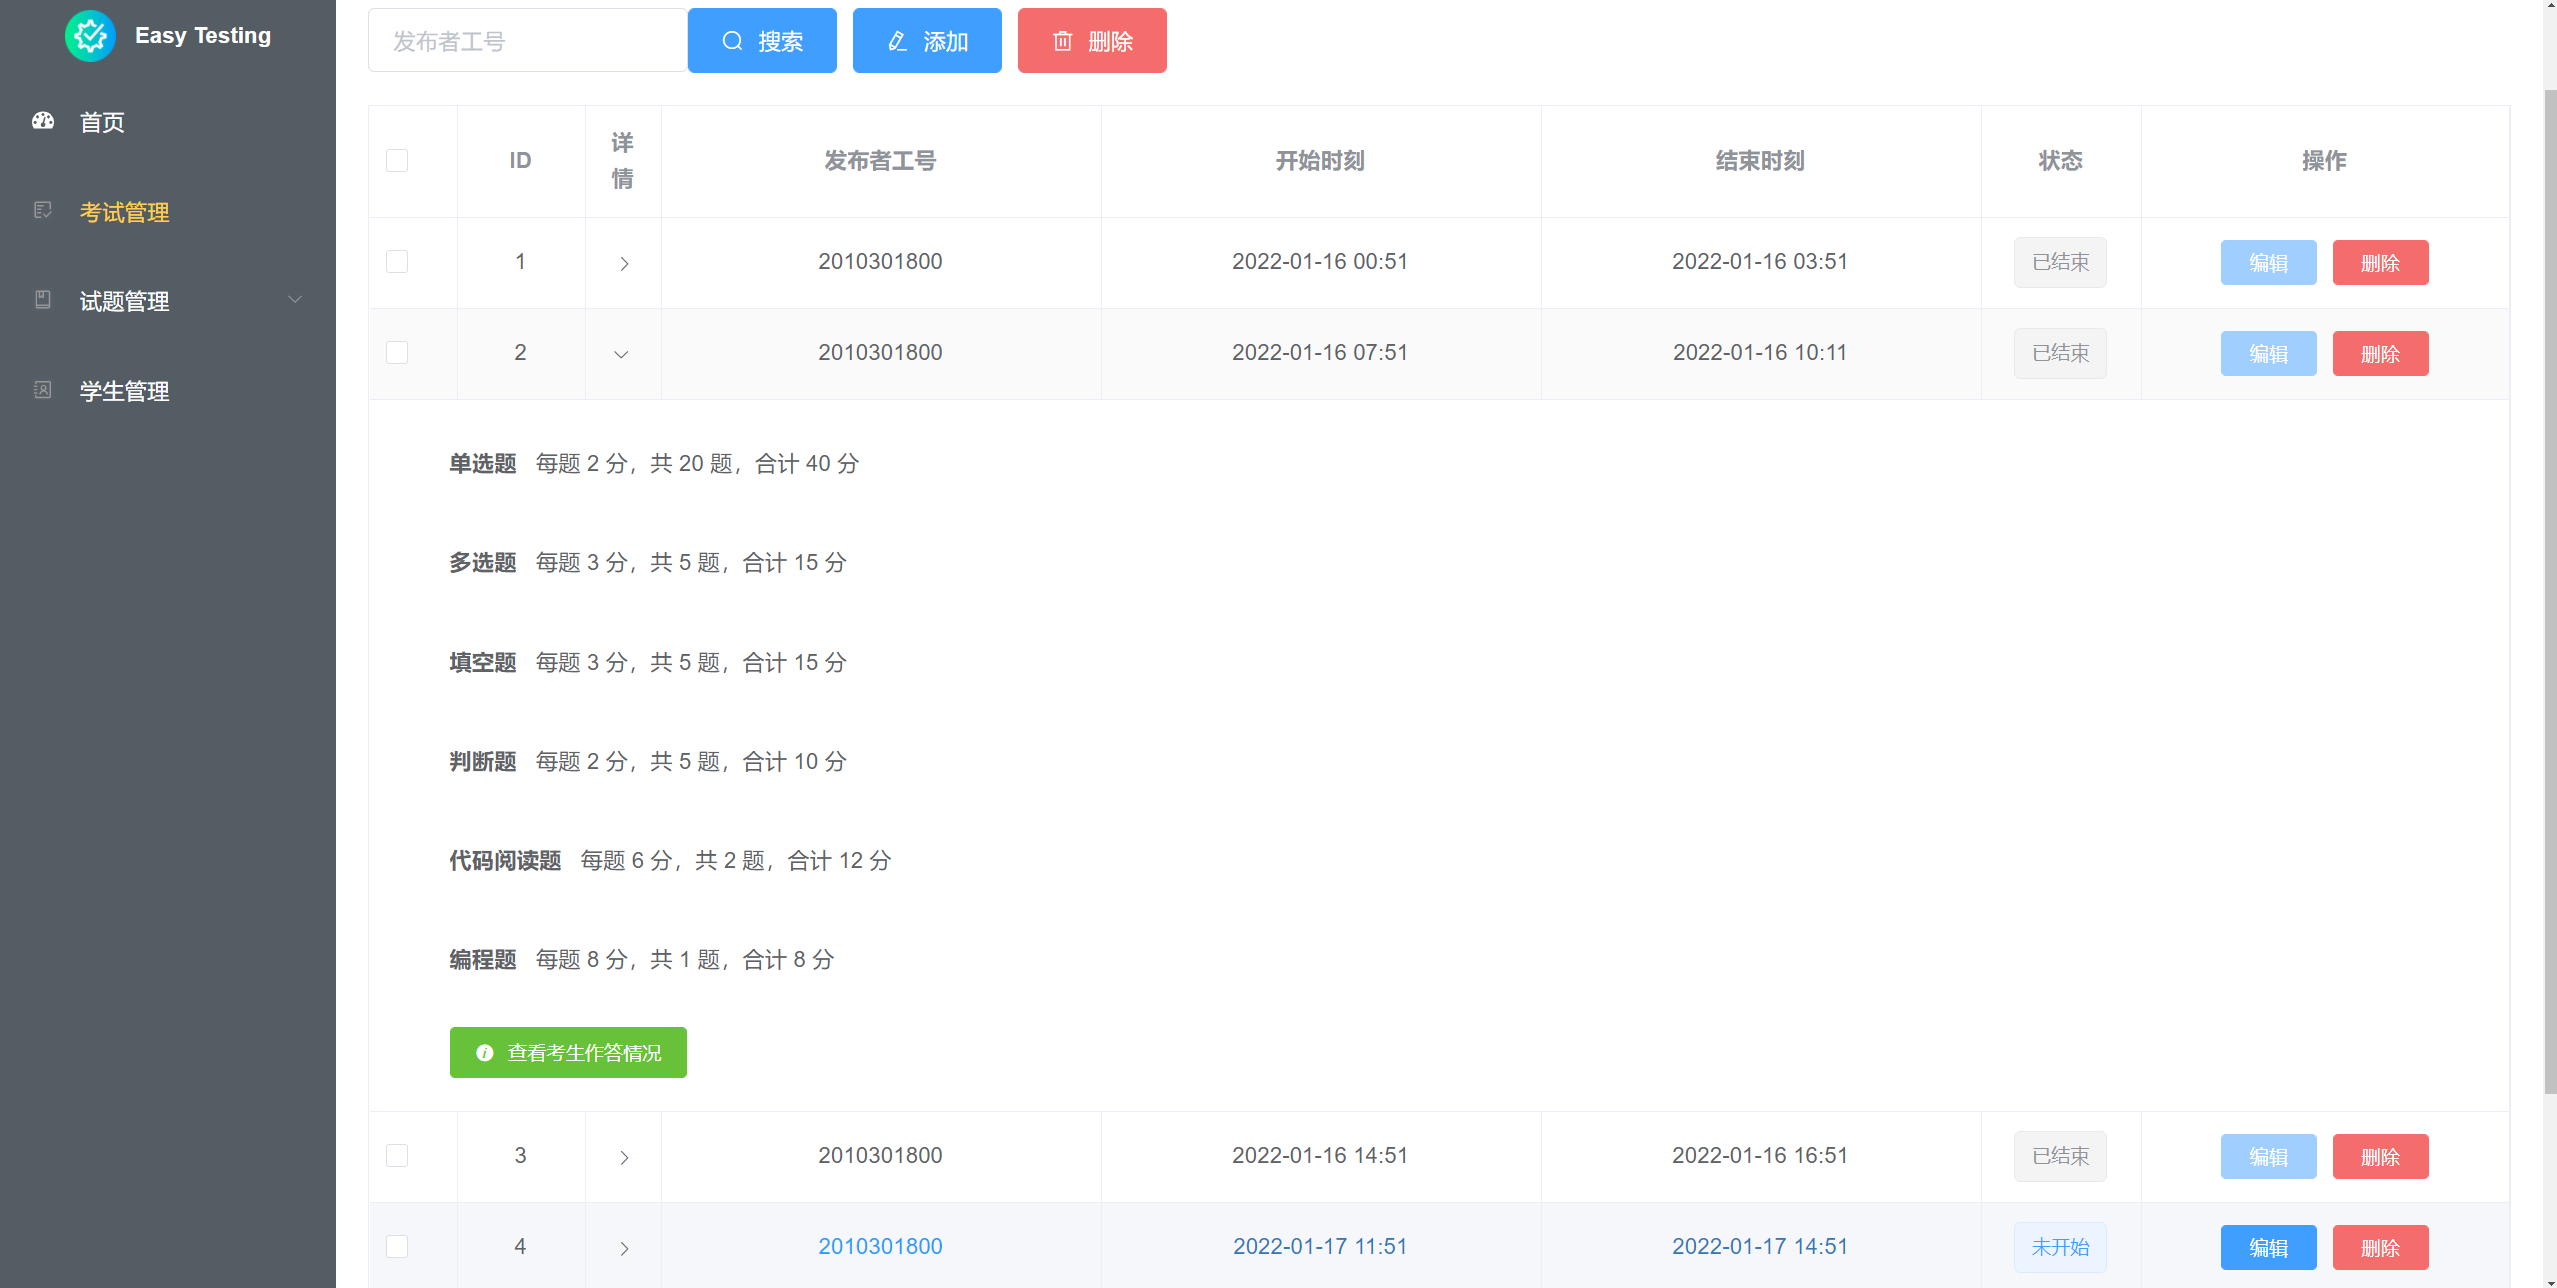This screenshot has width=2557, height=1288.
Task: Click the dashboard icon beside 首页
Action: click(x=43, y=121)
